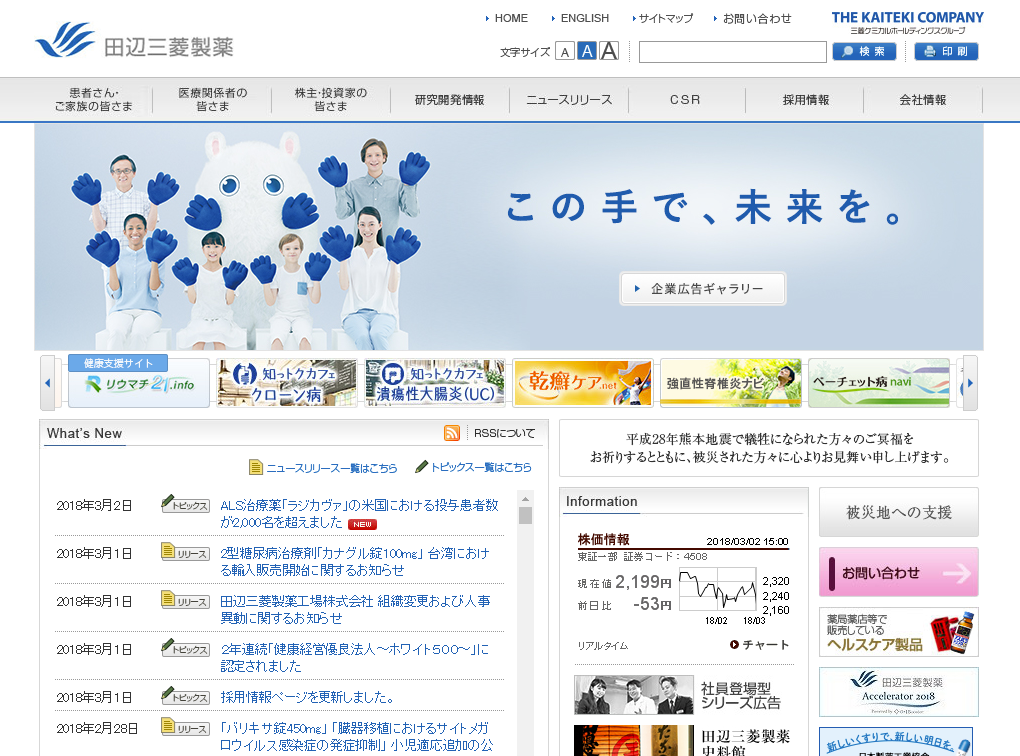Viewport: 1020px width, 756px height.
Task: Click the news list scrollbar thumb
Action: coord(526,515)
